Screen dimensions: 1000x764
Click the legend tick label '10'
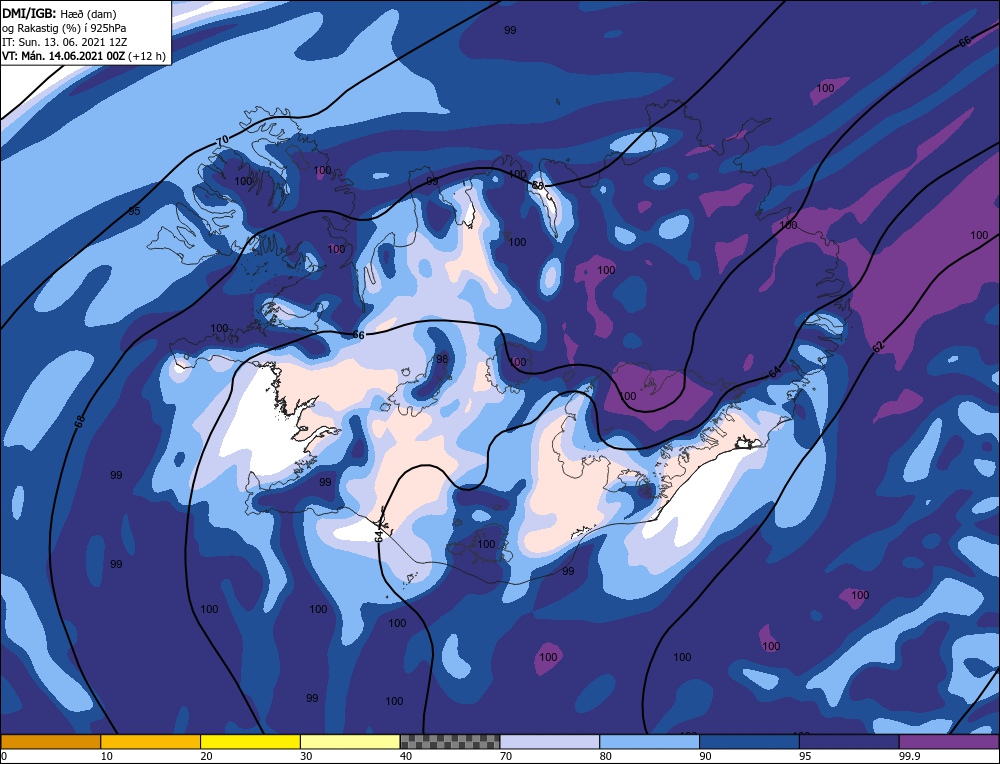click(107, 756)
